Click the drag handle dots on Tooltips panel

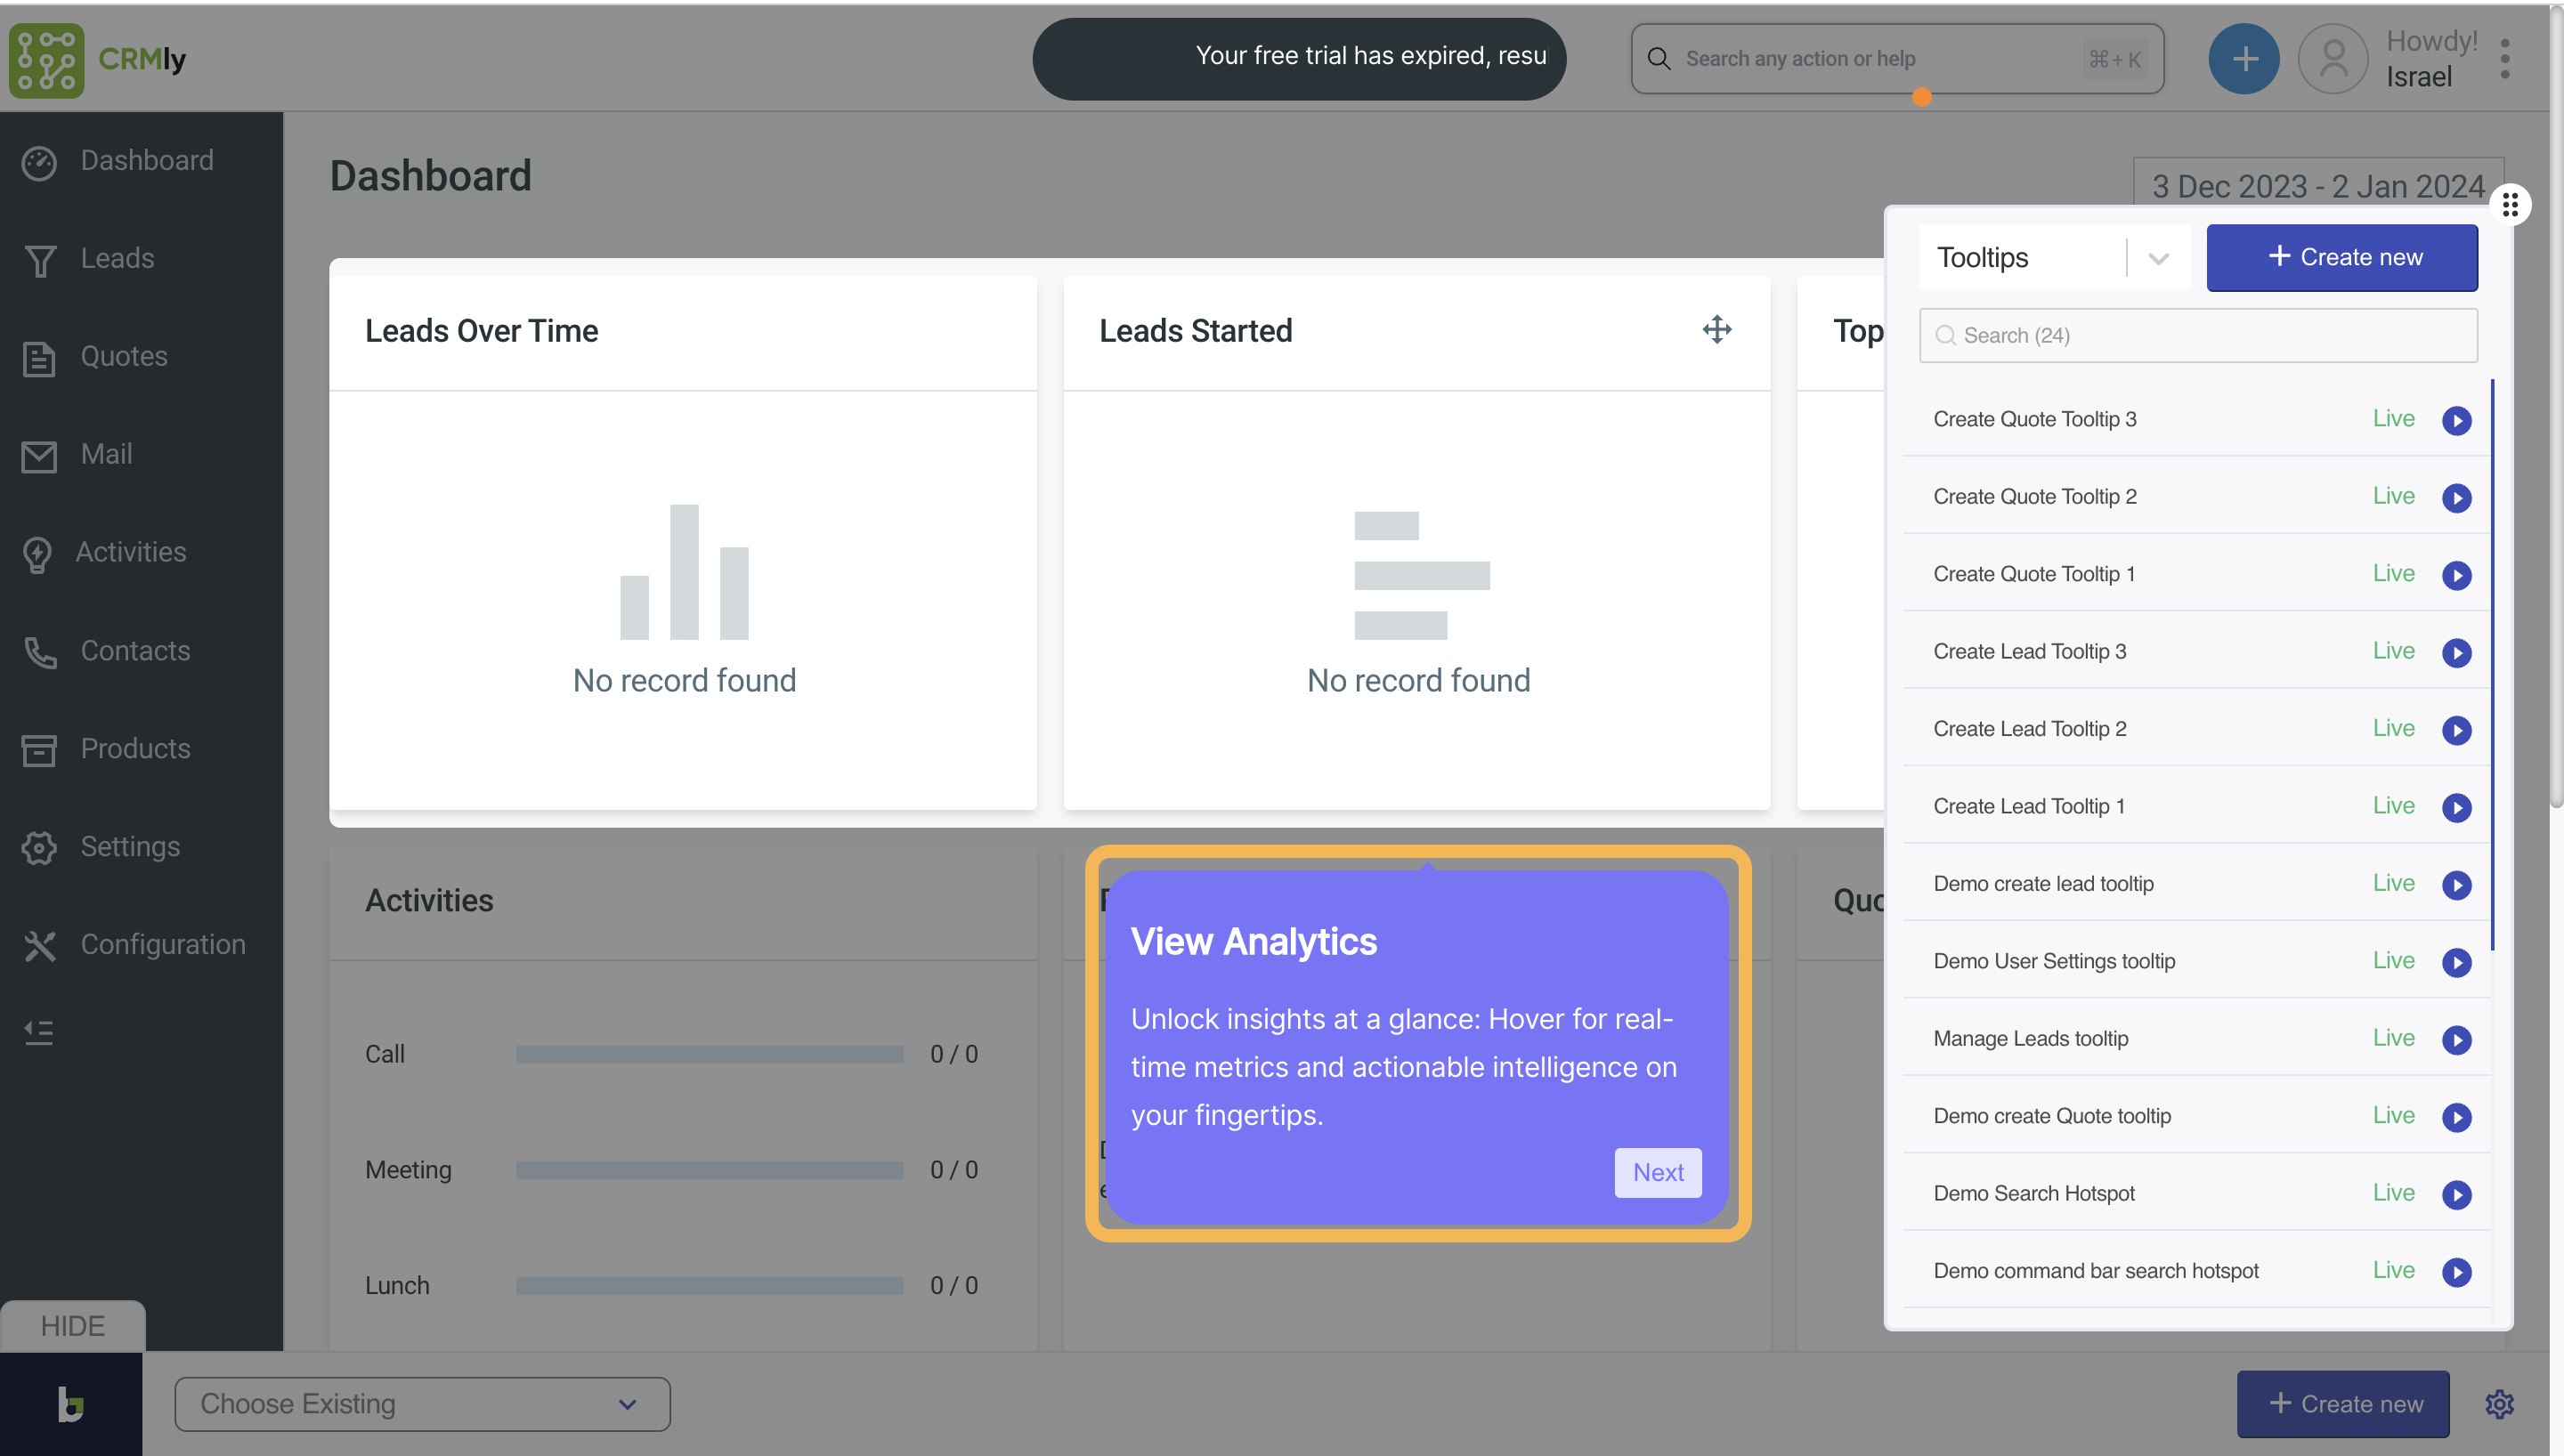[x=2509, y=205]
